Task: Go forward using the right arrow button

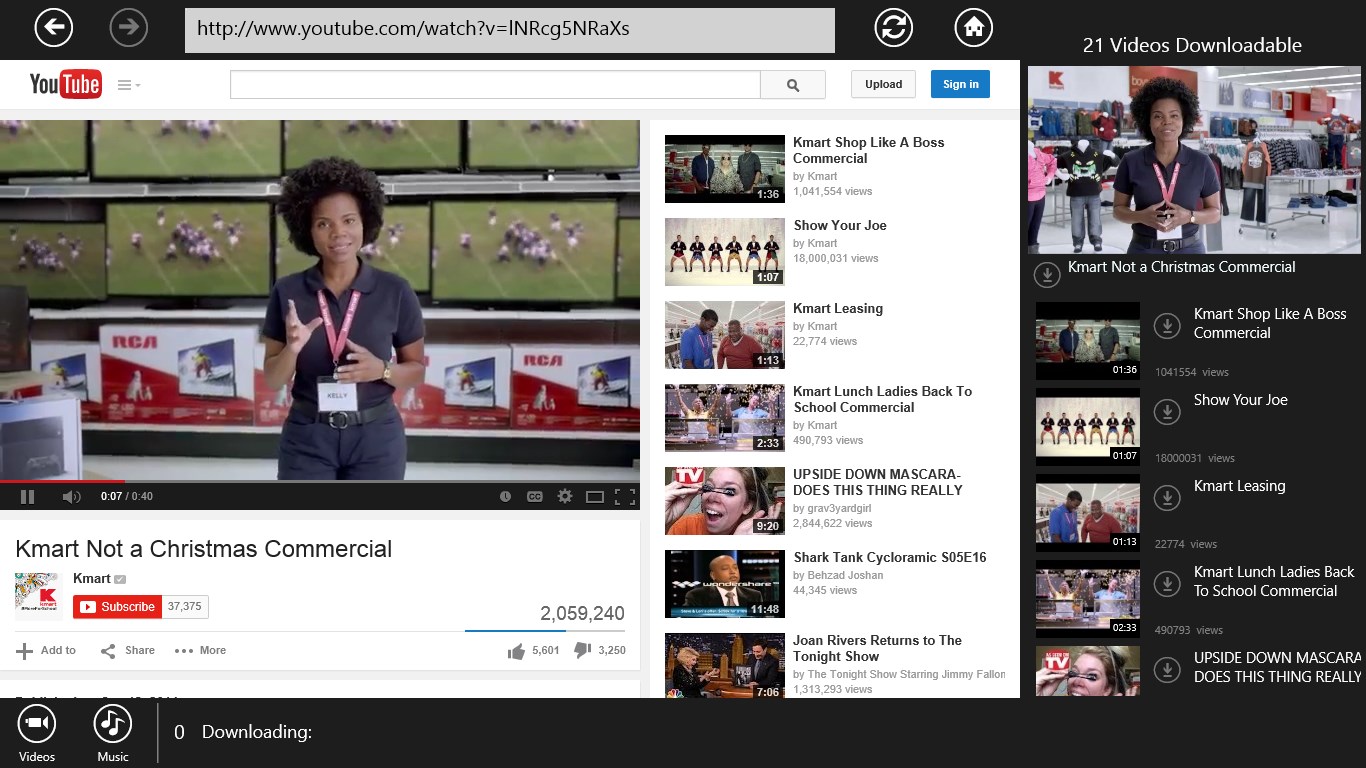Action: tap(128, 28)
